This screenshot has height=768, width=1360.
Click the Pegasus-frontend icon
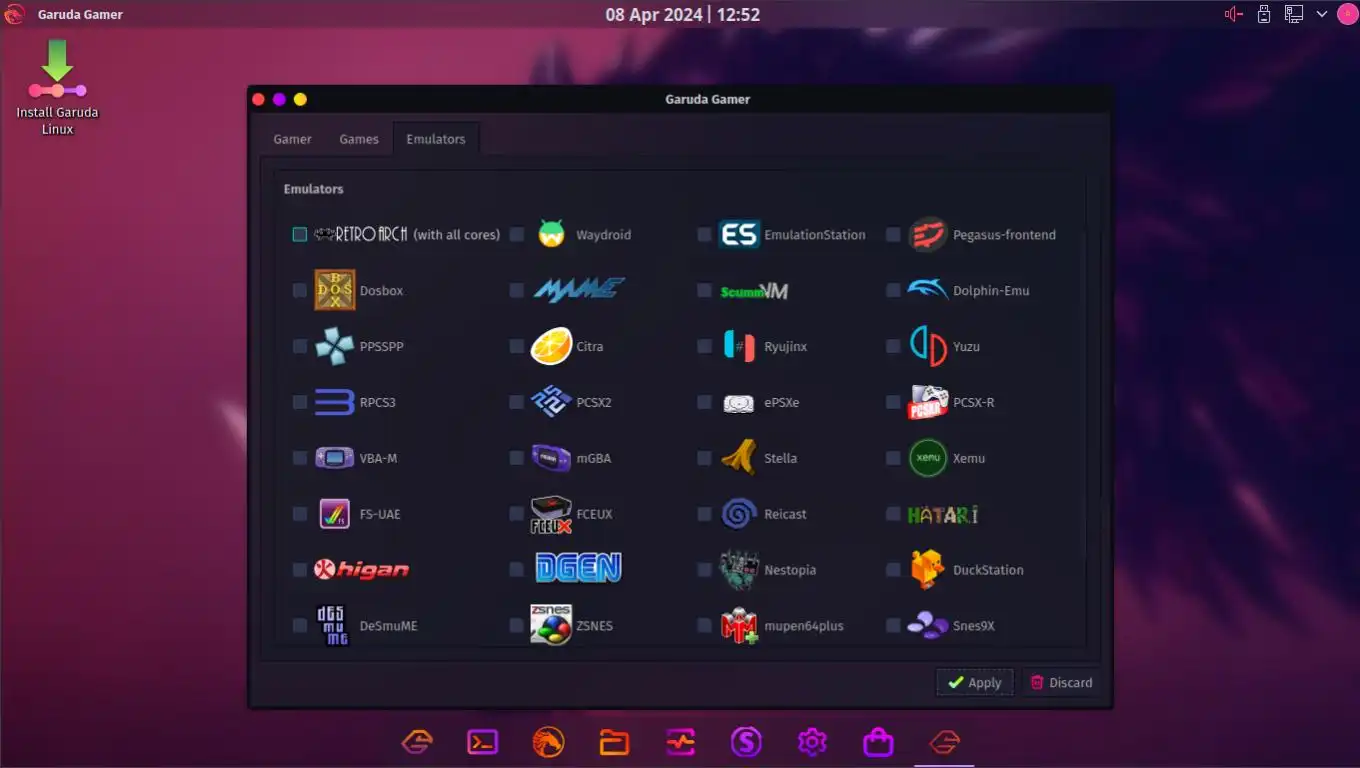[x=928, y=235]
